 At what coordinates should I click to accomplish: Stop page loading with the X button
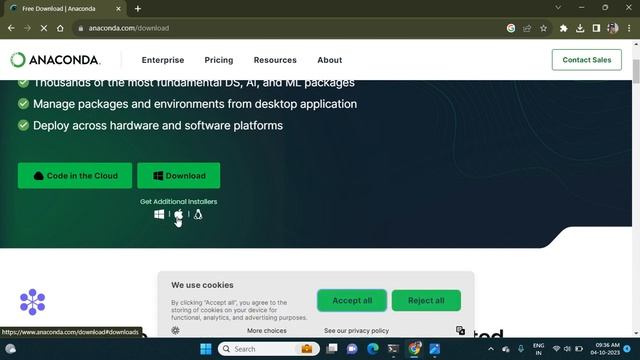pyautogui.click(x=44, y=28)
